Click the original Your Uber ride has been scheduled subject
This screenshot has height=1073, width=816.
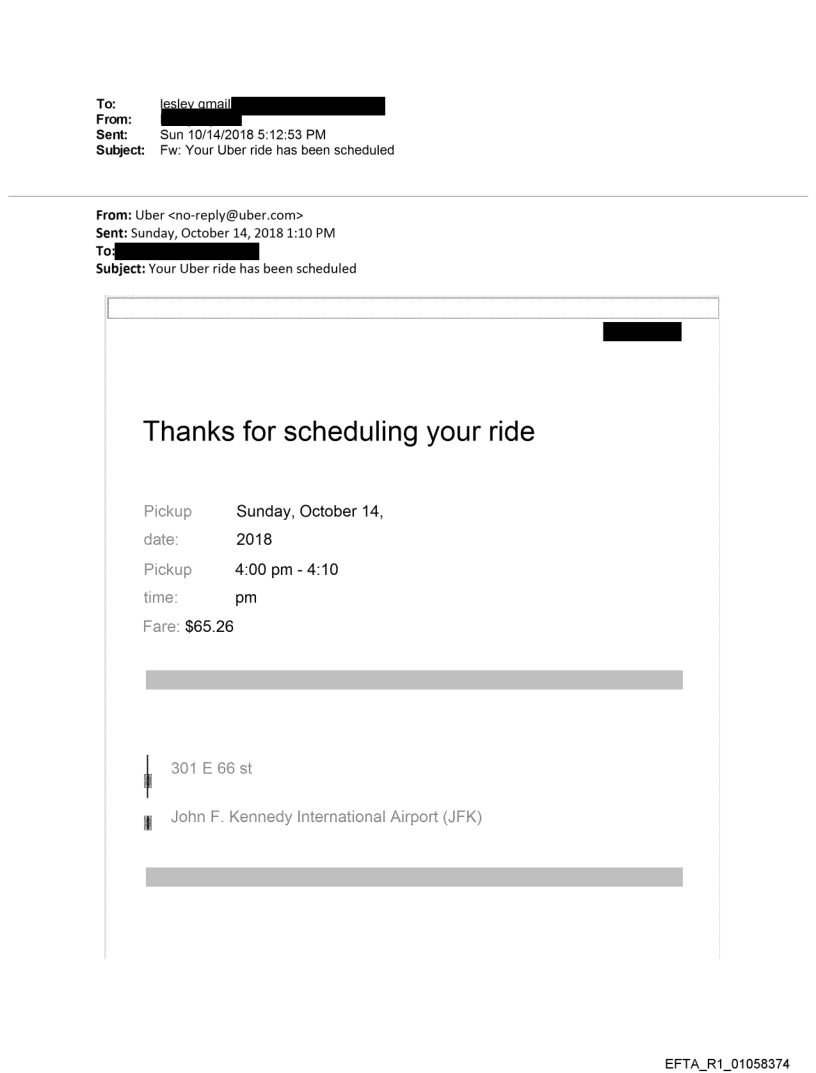click(x=252, y=267)
